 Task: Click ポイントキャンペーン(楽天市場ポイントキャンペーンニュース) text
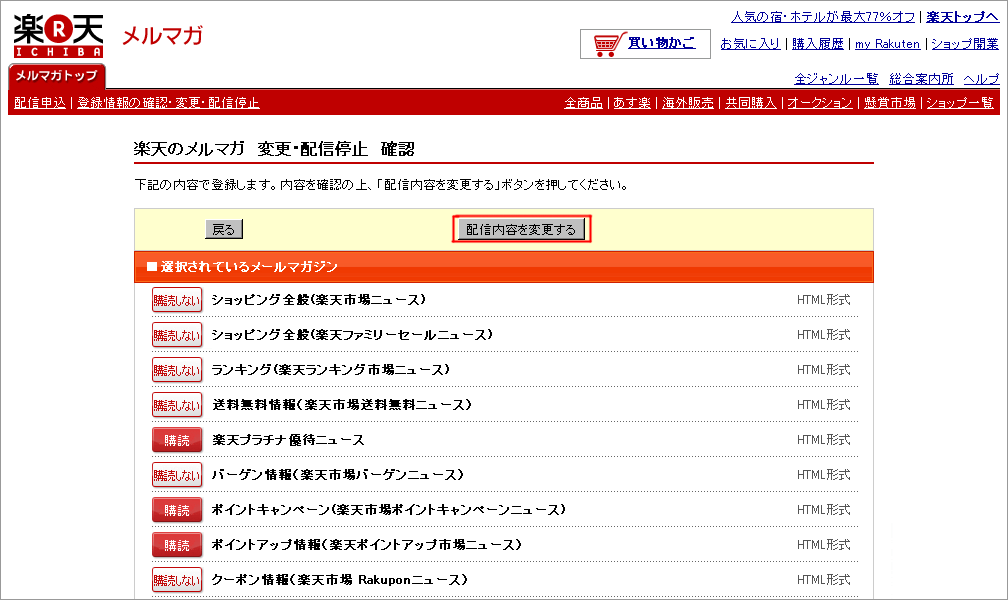coord(389,510)
